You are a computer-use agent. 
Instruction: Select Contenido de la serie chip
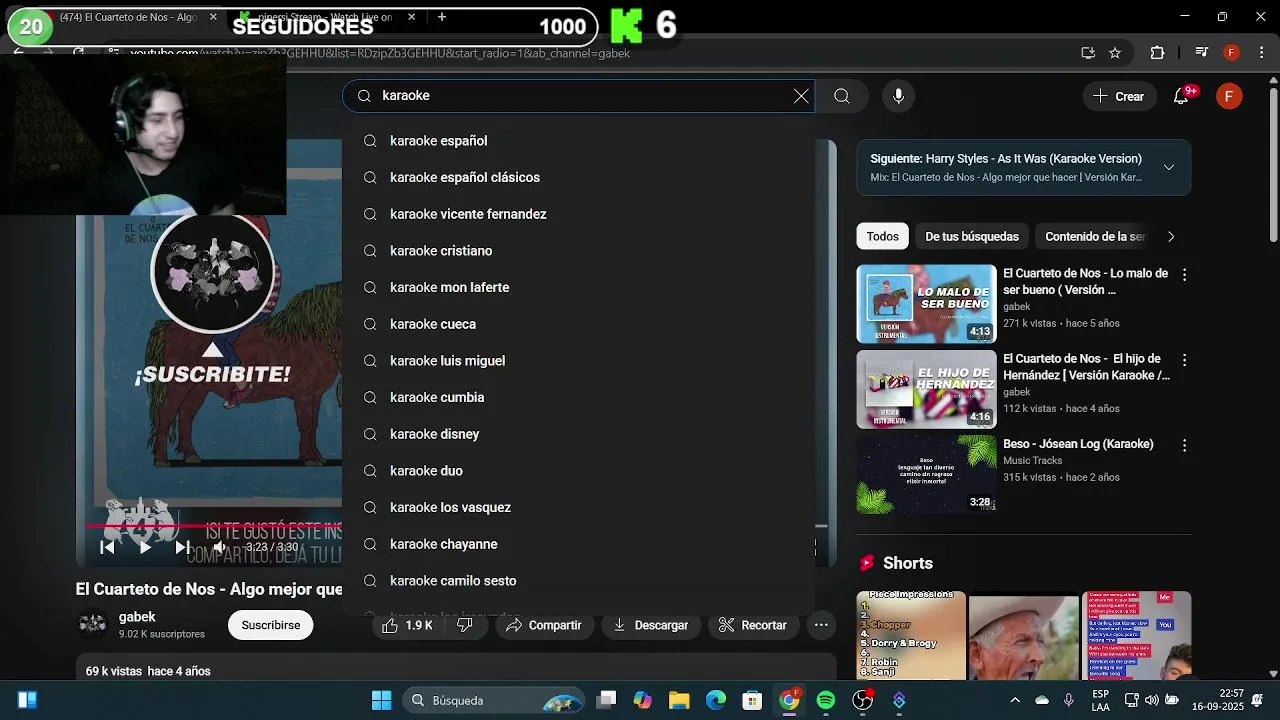(x=1094, y=237)
